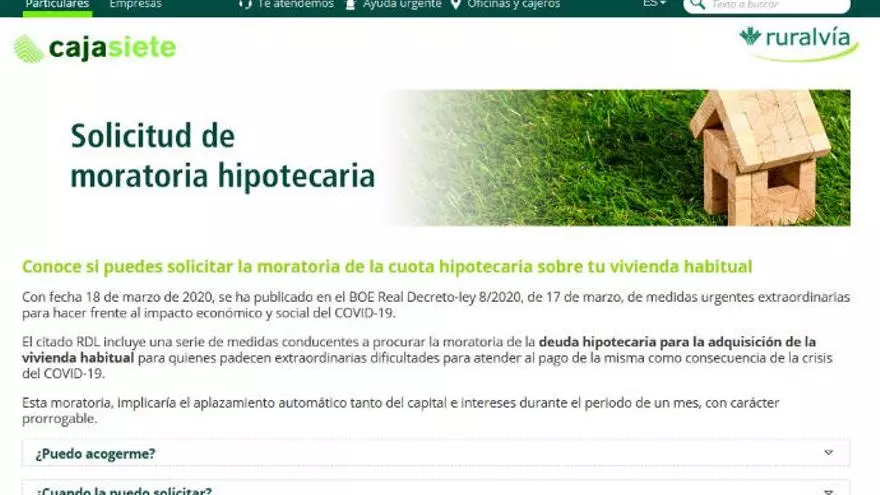Expand ¿Cuando la puedo solicitar? chevron
This screenshot has height=495, width=880.
[x=828, y=490]
